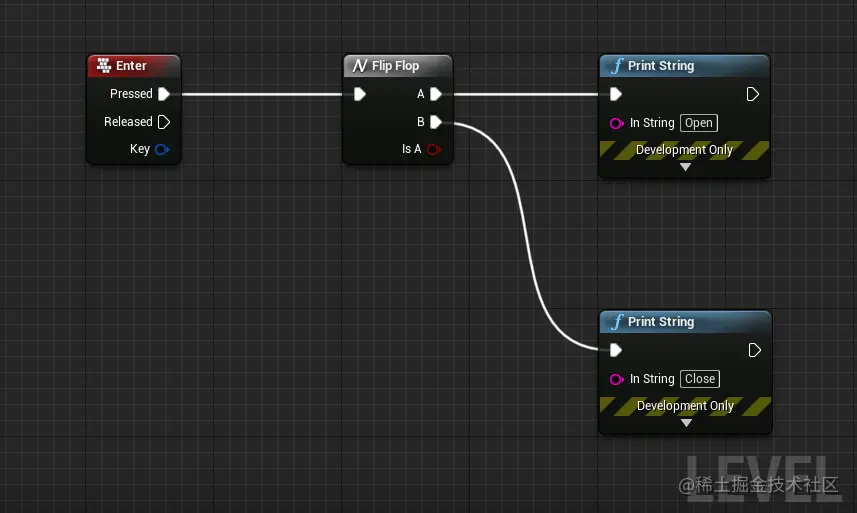Expand the Open Print String advanced options arrow
Viewport: 857px width, 513px height.
[x=685, y=167]
